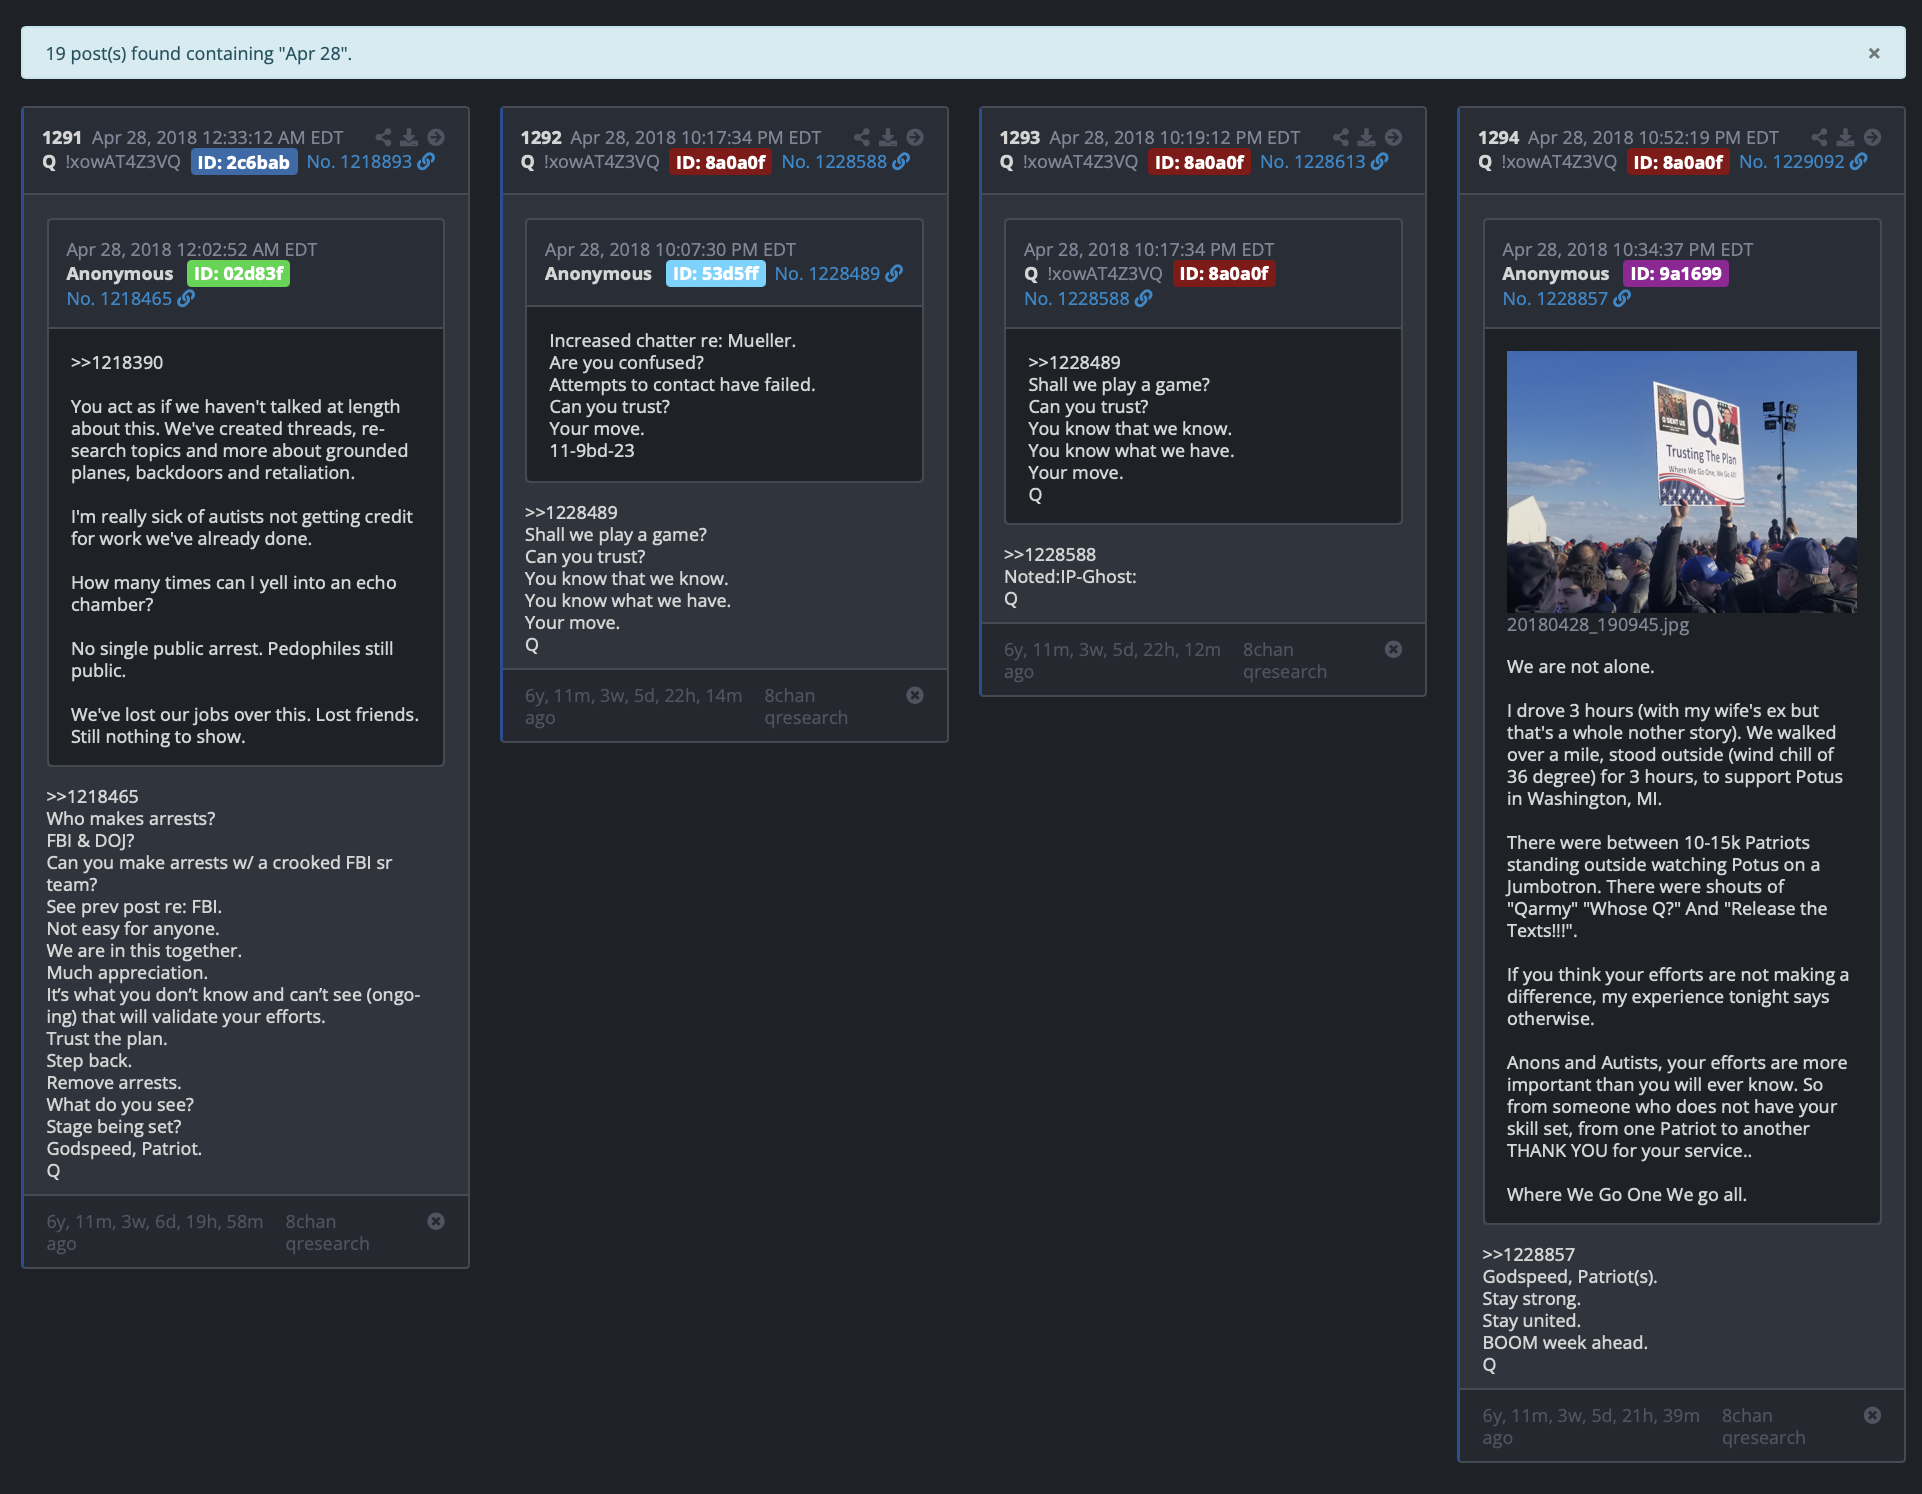Share post 1292
This screenshot has height=1494, width=1922.
[862, 137]
